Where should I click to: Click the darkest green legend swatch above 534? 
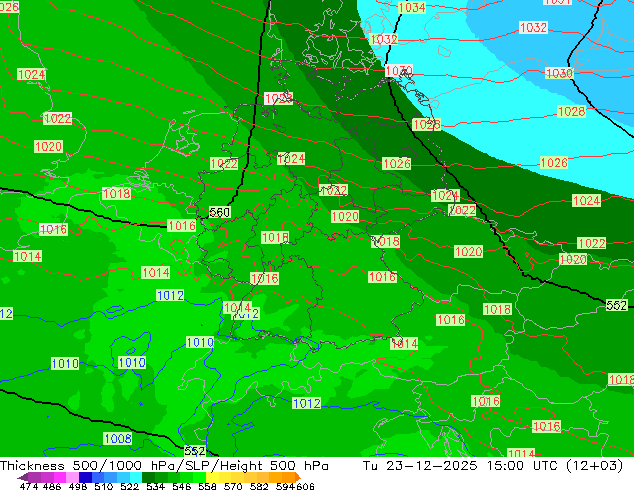[x=148, y=477]
